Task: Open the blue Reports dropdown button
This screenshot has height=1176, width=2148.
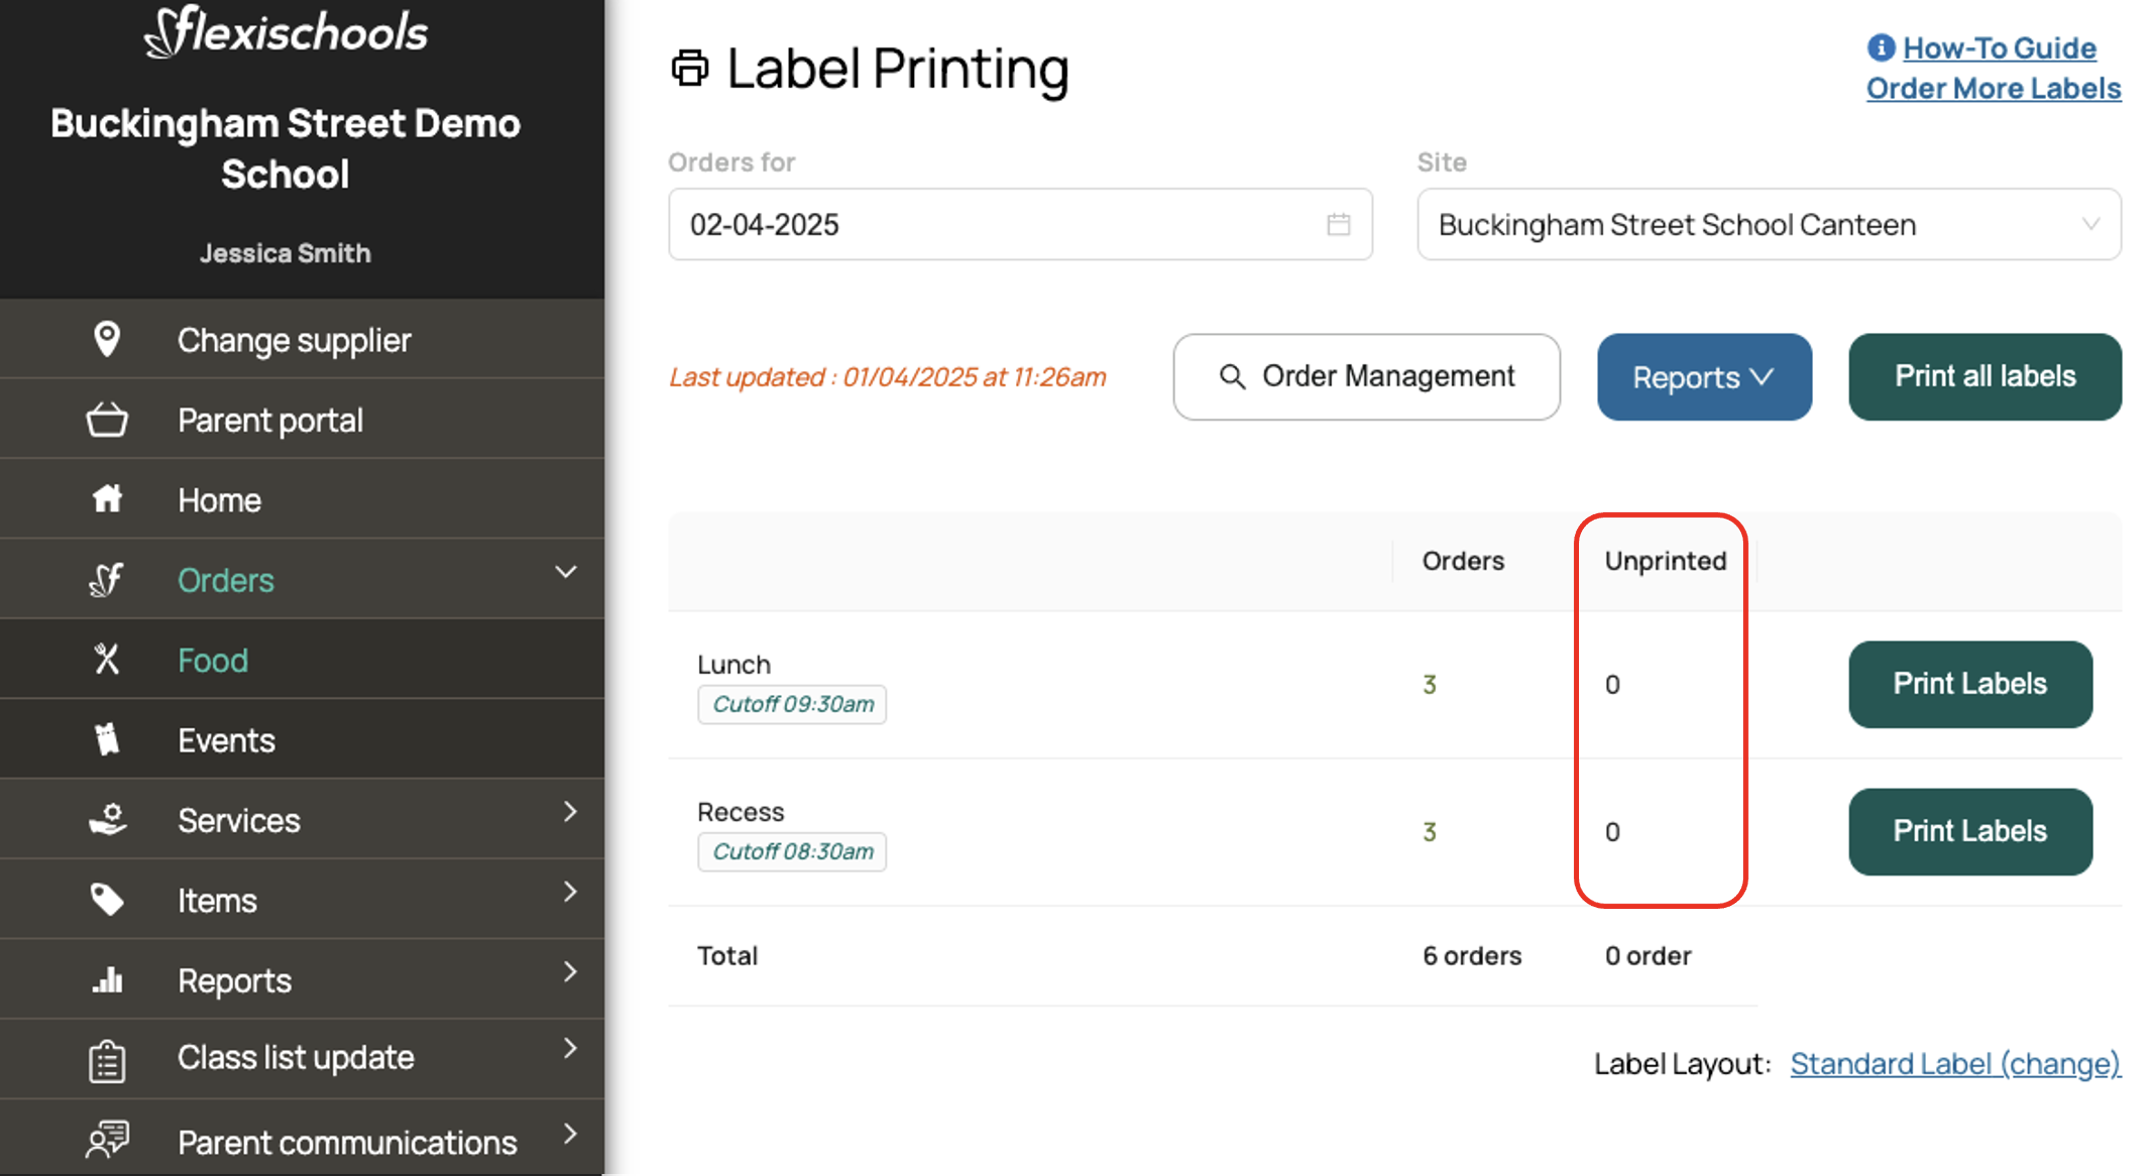Action: tap(1703, 377)
